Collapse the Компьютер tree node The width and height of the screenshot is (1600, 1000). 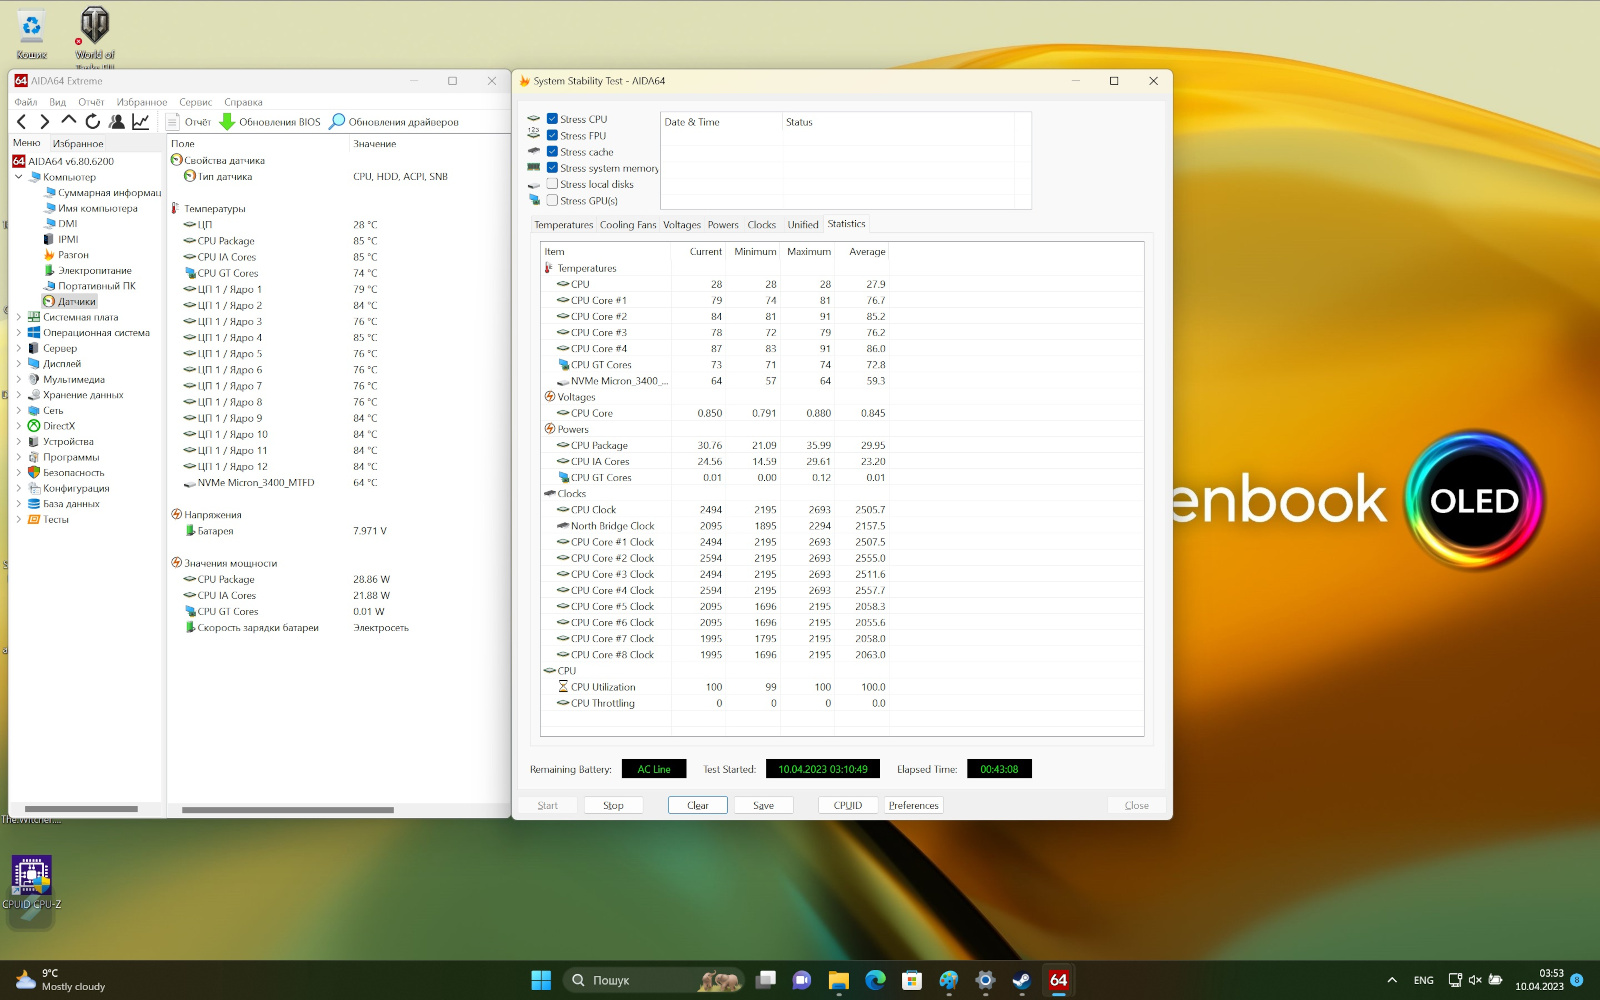pyautogui.click(x=18, y=177)
